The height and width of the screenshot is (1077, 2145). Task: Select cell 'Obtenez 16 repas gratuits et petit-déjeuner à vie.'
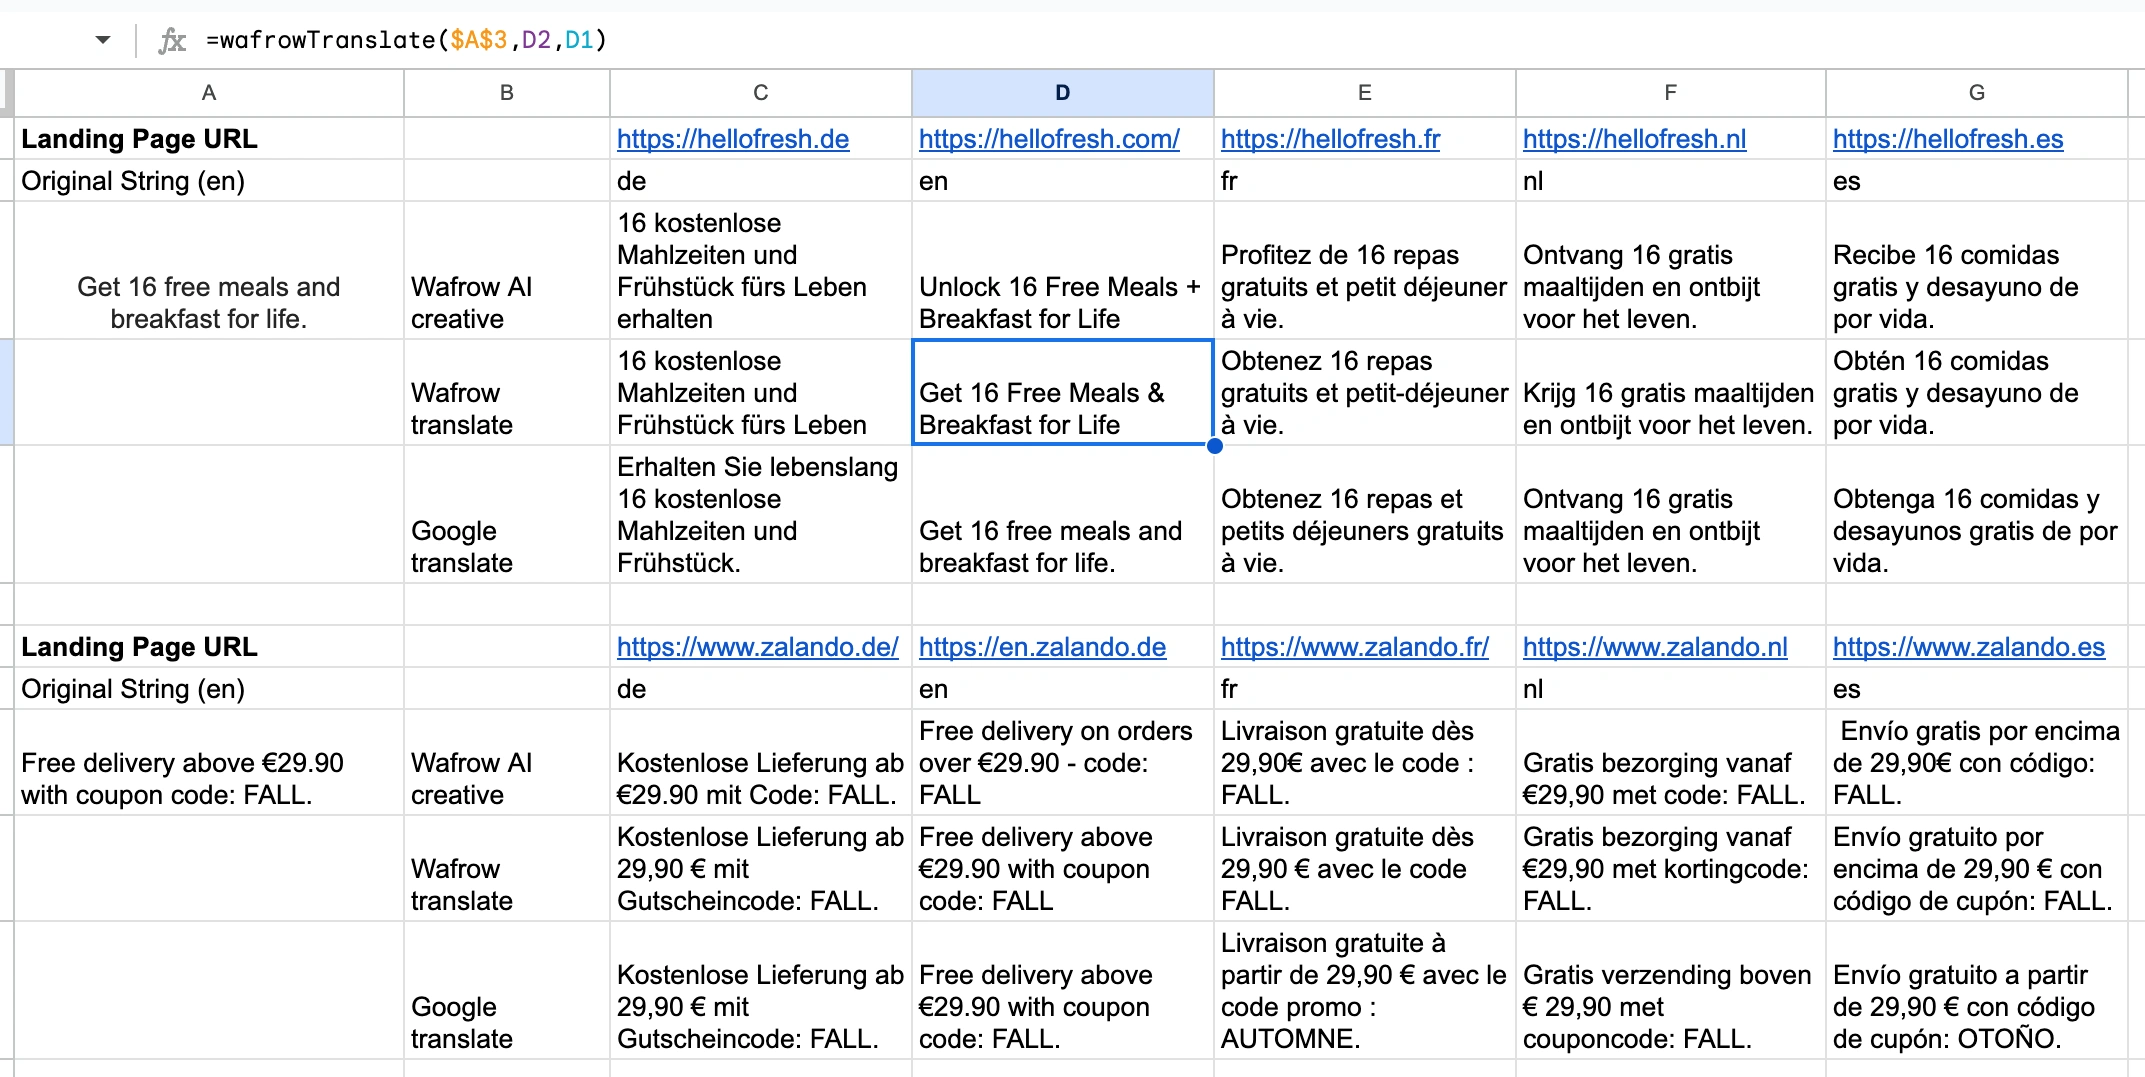pos(1365,392)
